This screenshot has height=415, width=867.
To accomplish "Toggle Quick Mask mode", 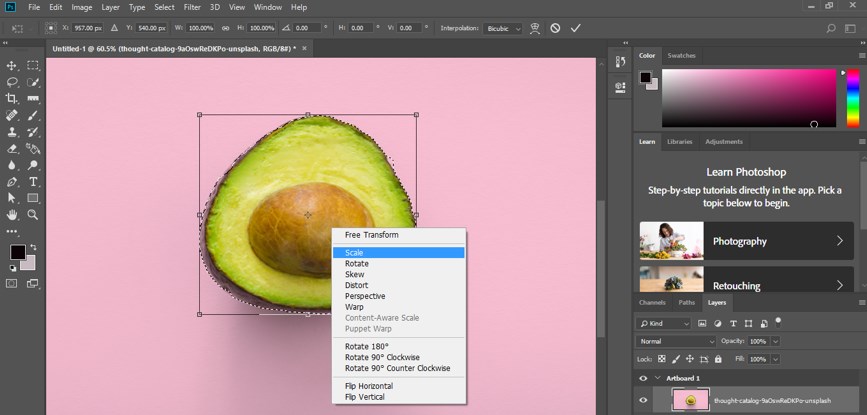I will click(11, 283).
